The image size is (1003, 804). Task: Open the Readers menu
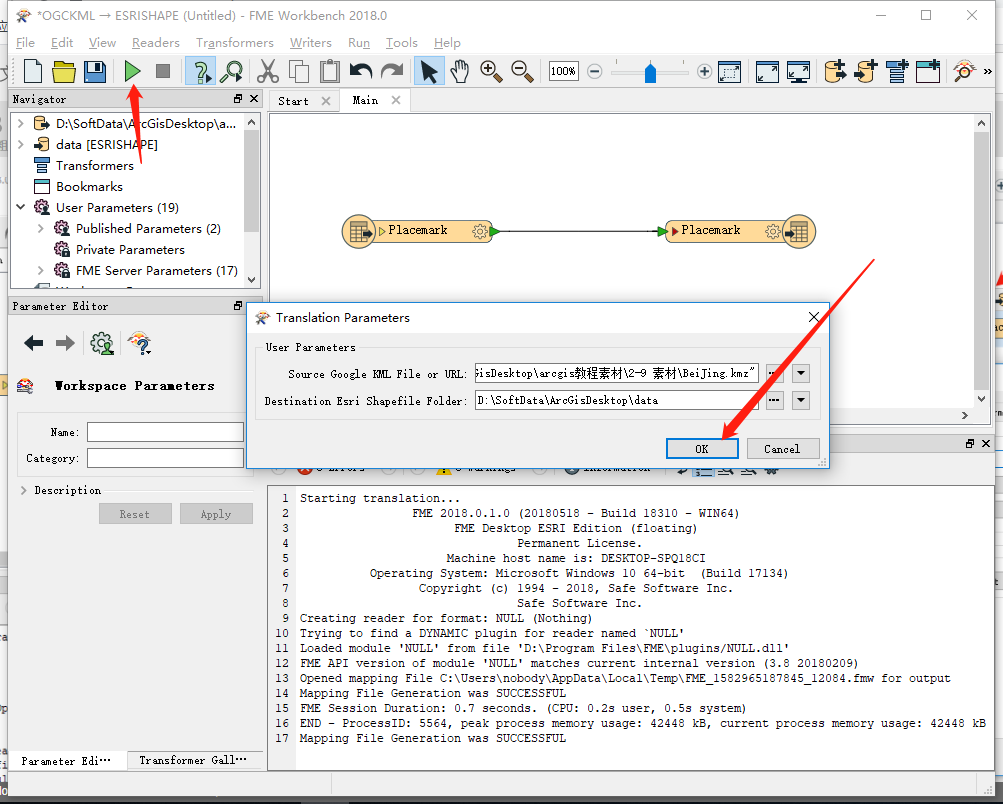click(155, 43)
